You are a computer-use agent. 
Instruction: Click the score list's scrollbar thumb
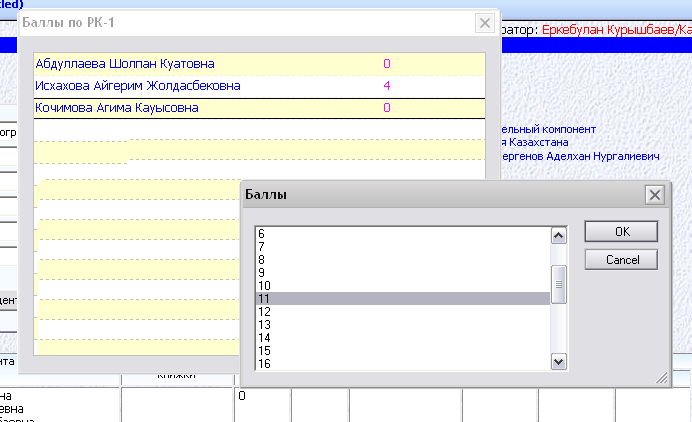[x=560, y=283]
